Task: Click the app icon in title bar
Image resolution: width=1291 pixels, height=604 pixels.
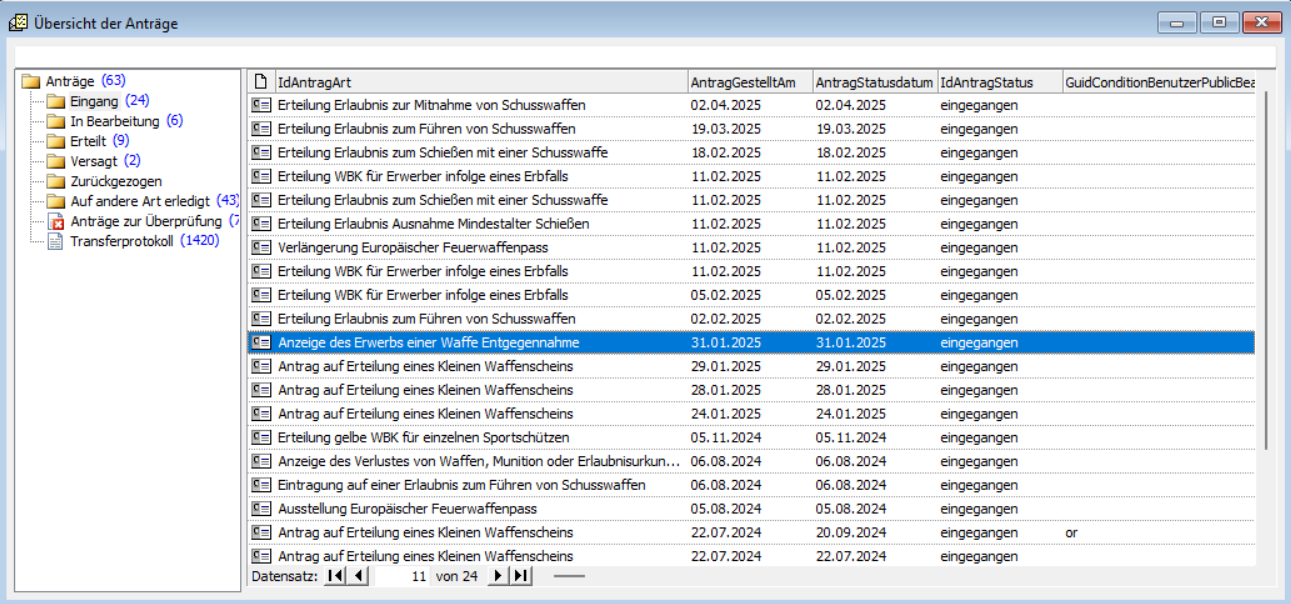Action: [x=18, y=23]
